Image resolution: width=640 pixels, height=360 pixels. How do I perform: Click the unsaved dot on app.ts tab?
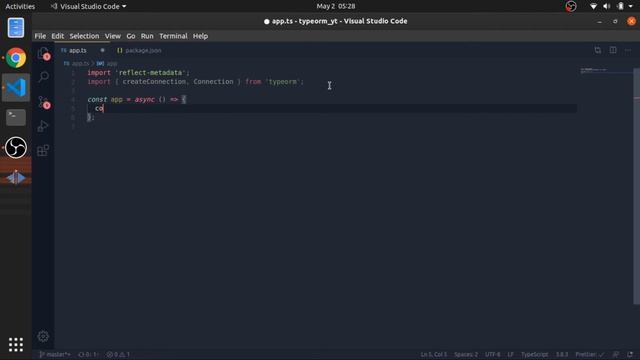pyautogui.click(x=102, y=50)
